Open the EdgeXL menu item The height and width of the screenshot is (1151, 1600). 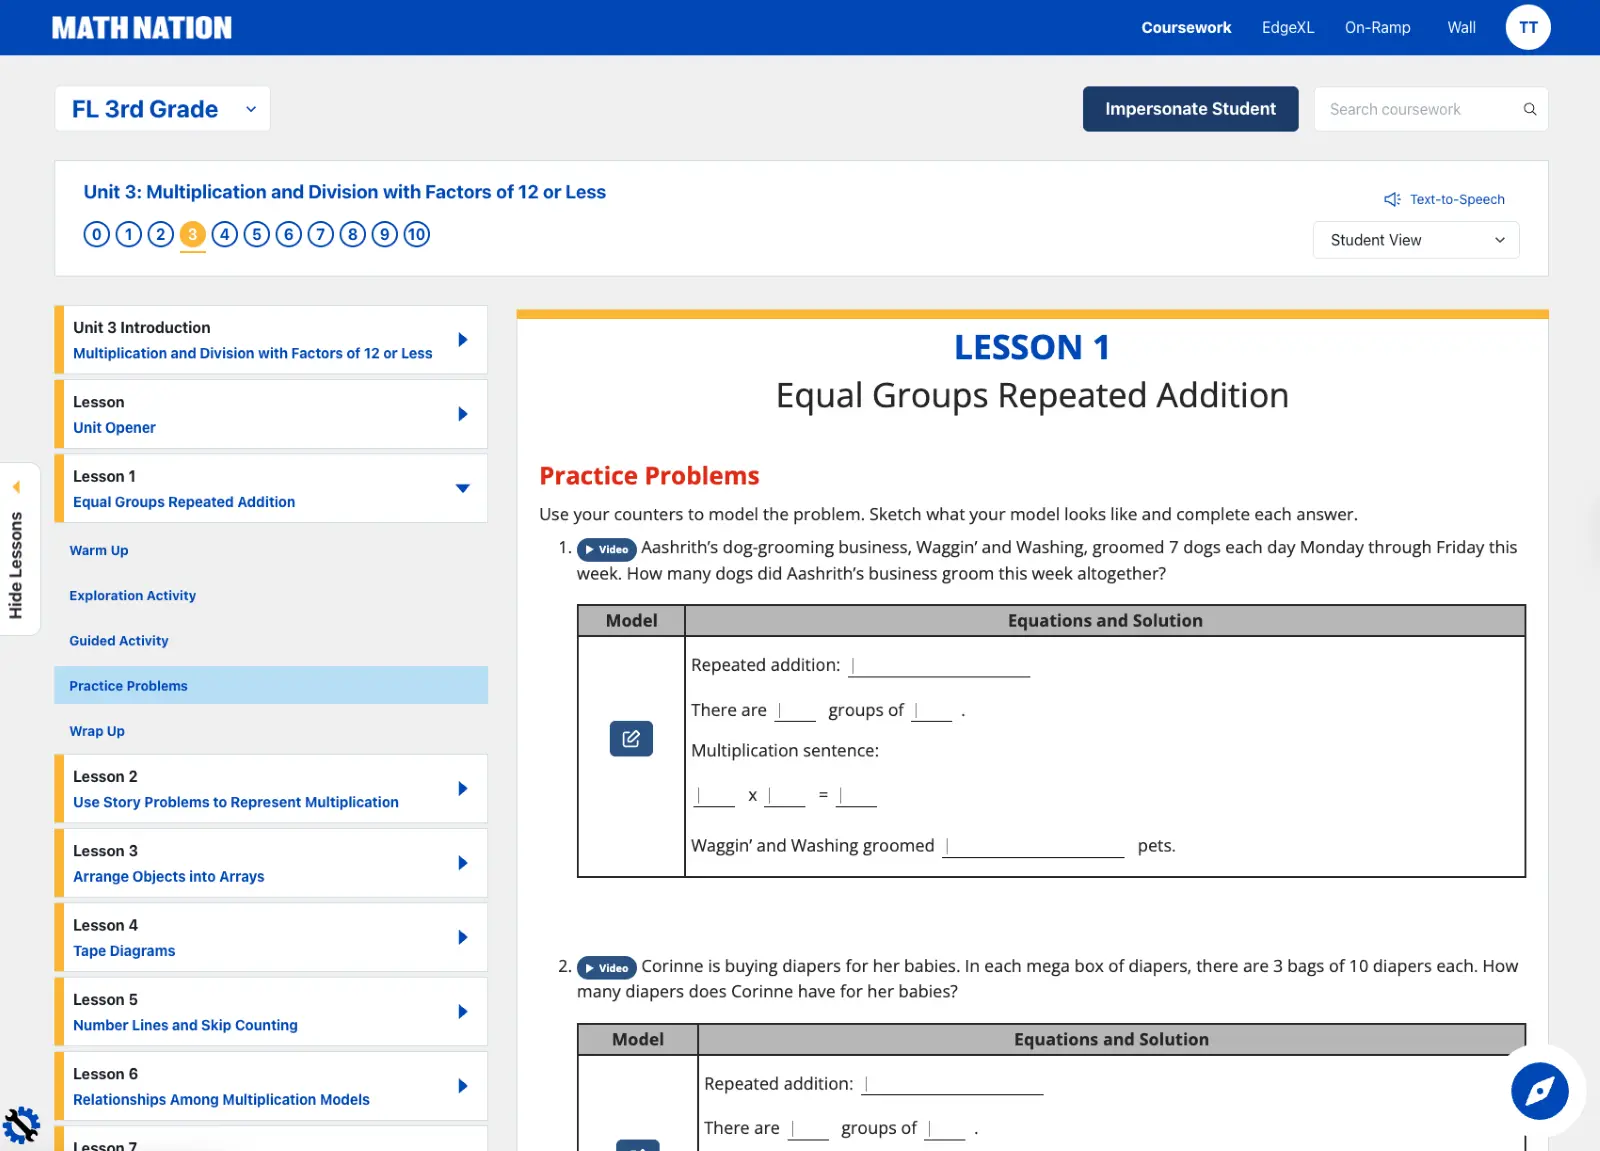click(x=1287, y=28)
